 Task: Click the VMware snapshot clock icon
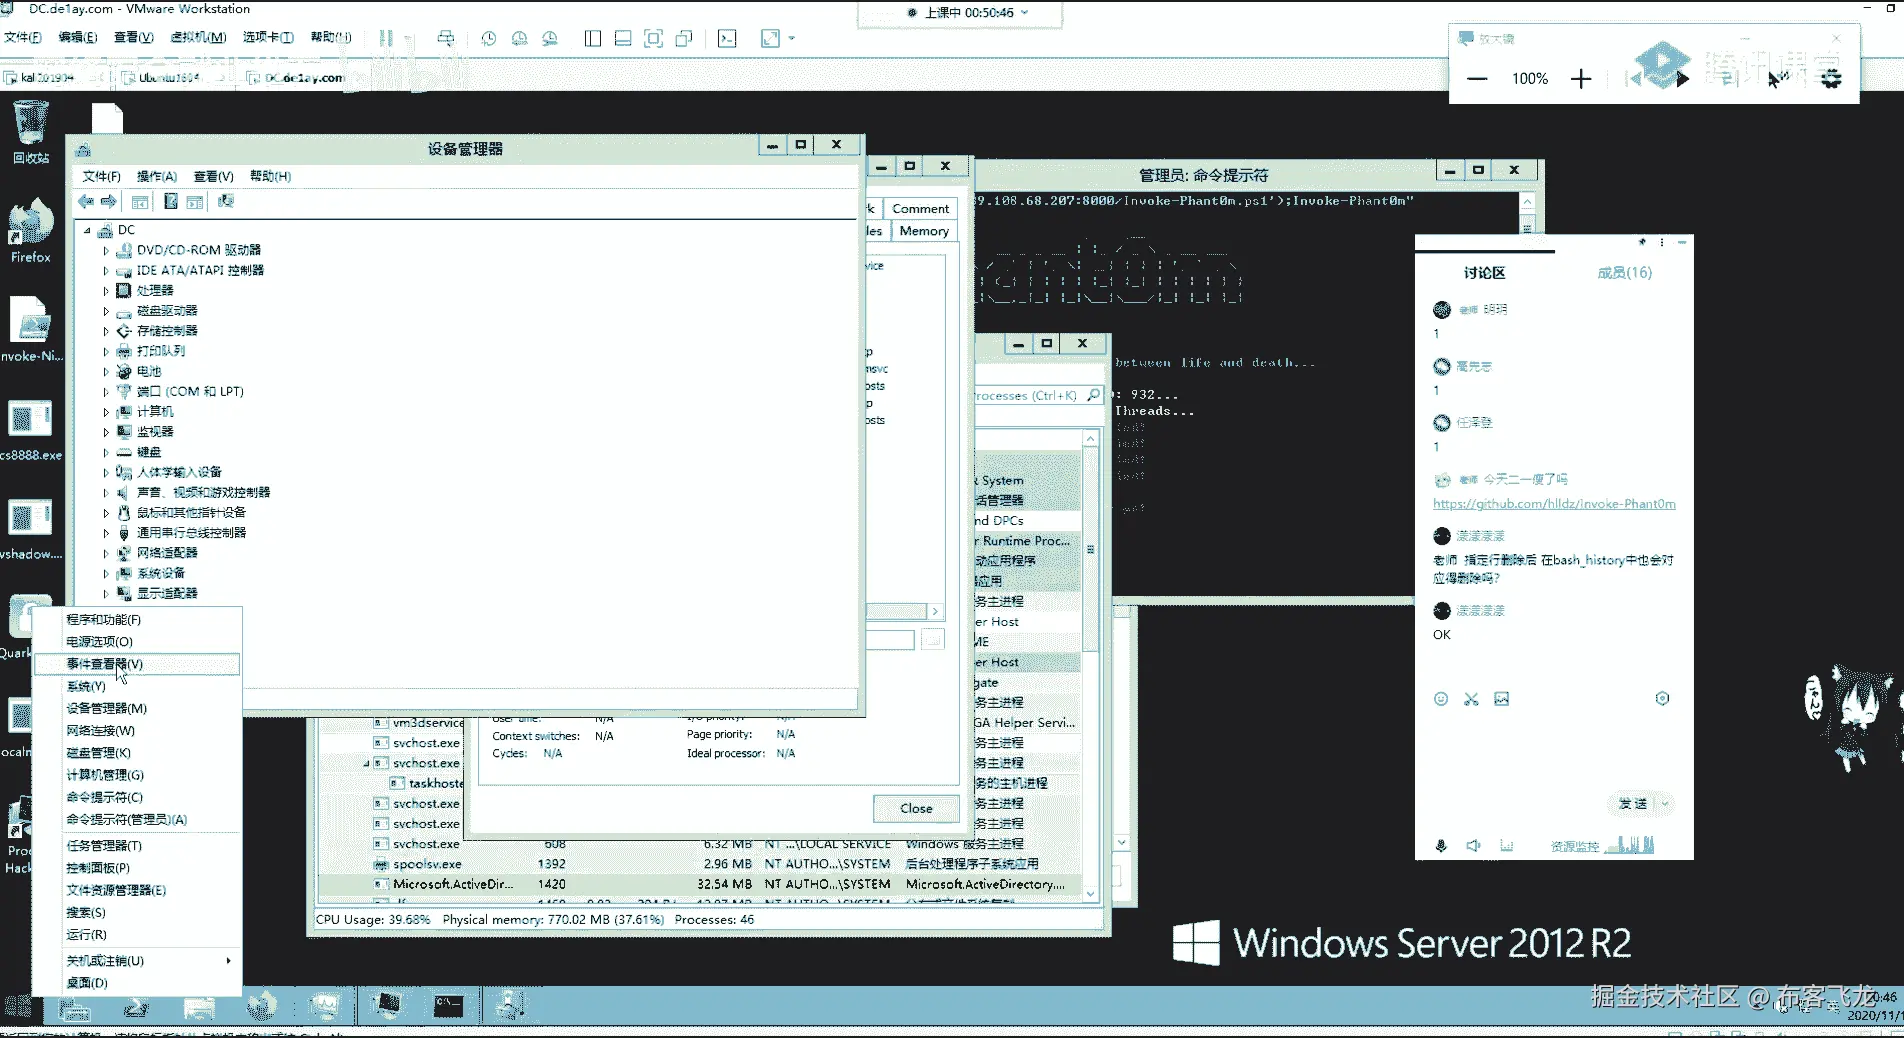[x=488, y=39]
